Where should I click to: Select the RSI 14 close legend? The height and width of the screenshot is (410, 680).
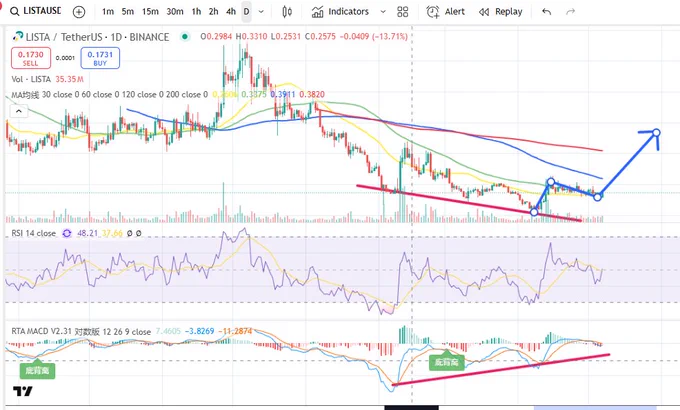[33, 233]
